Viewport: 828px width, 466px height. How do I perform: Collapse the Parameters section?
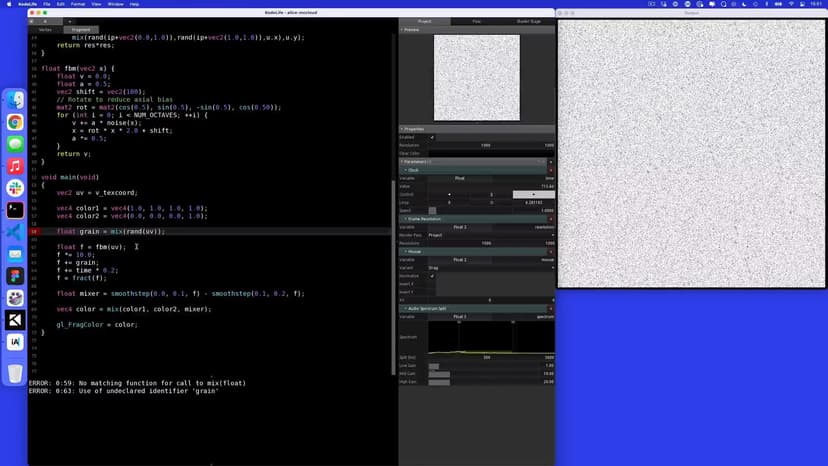coord(404,161)
